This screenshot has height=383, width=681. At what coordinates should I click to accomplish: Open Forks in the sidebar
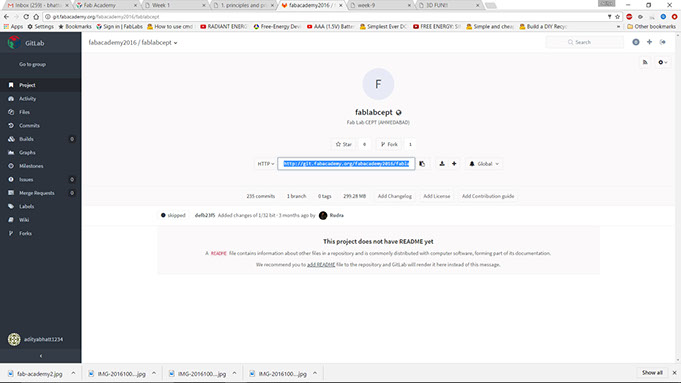[40, 233]
